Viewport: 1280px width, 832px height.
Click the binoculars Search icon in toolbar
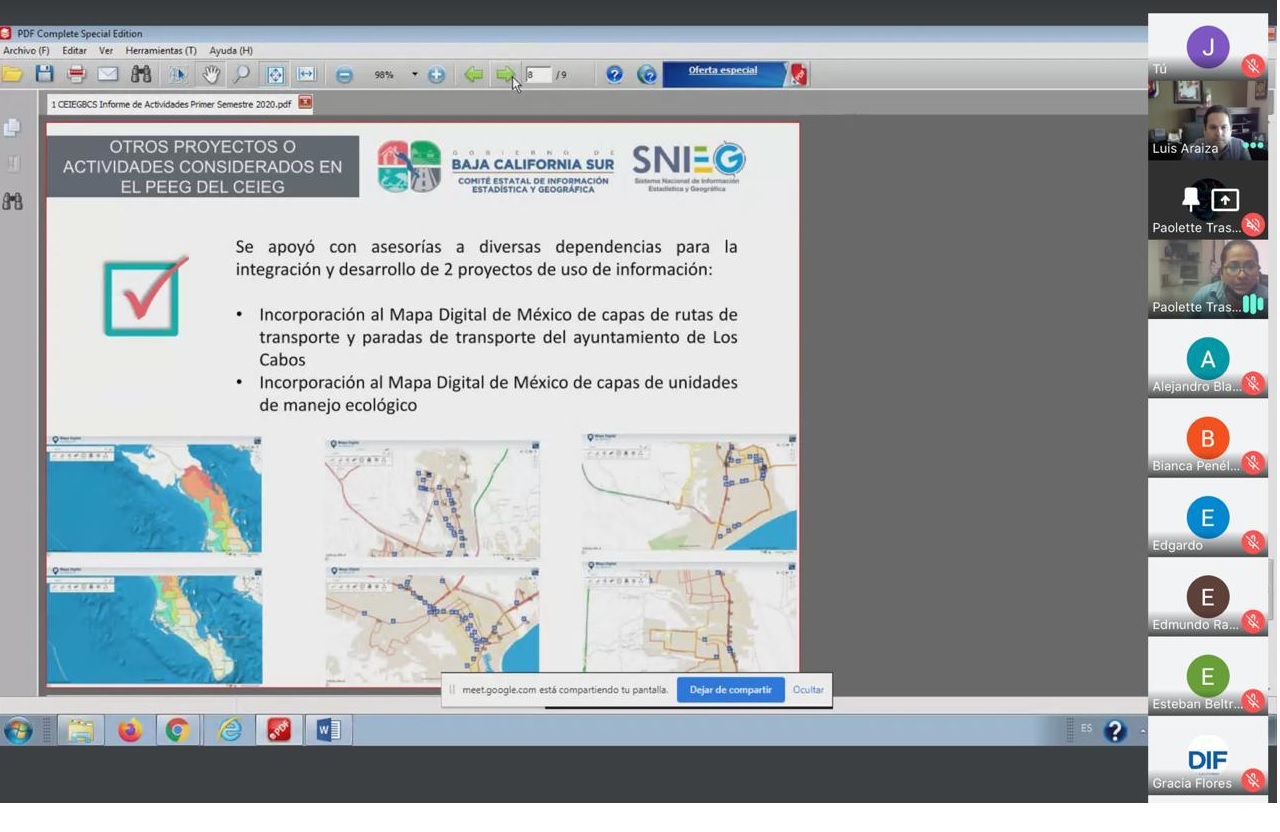(141, 74)
